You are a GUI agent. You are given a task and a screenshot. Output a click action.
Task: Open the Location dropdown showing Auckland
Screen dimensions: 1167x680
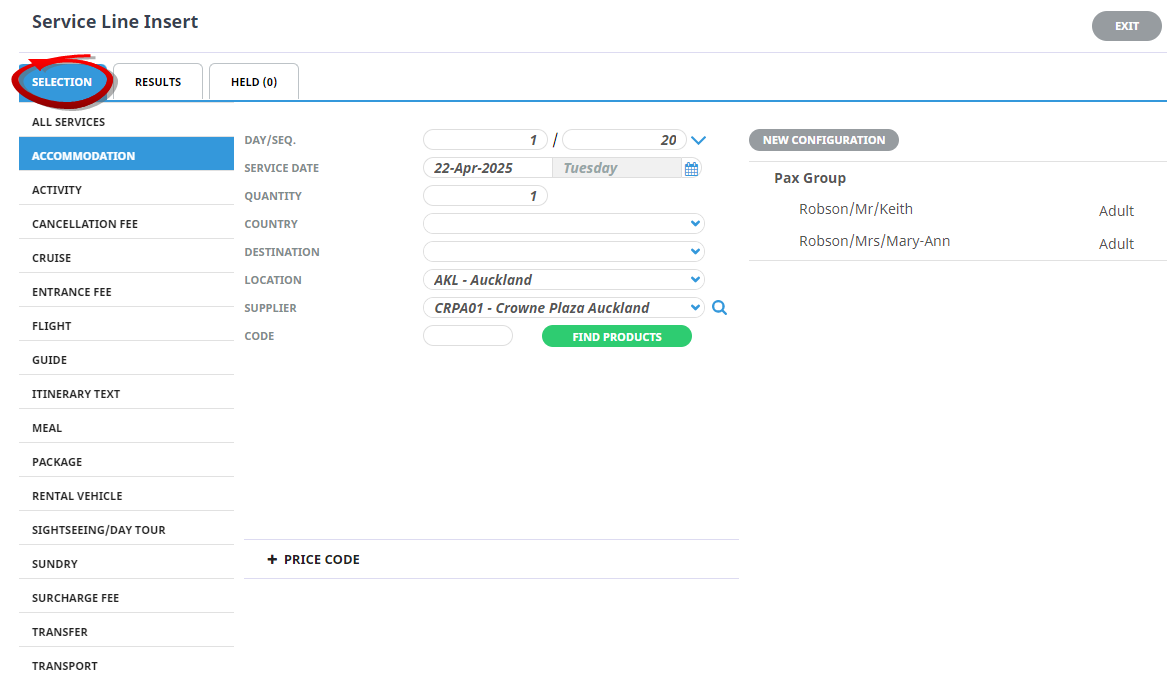click(564, 280)
